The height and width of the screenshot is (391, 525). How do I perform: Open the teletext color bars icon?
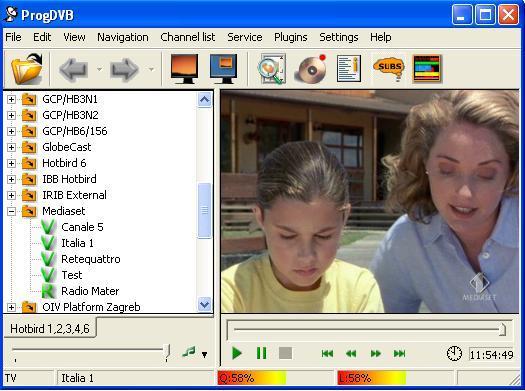pos(427,69)
